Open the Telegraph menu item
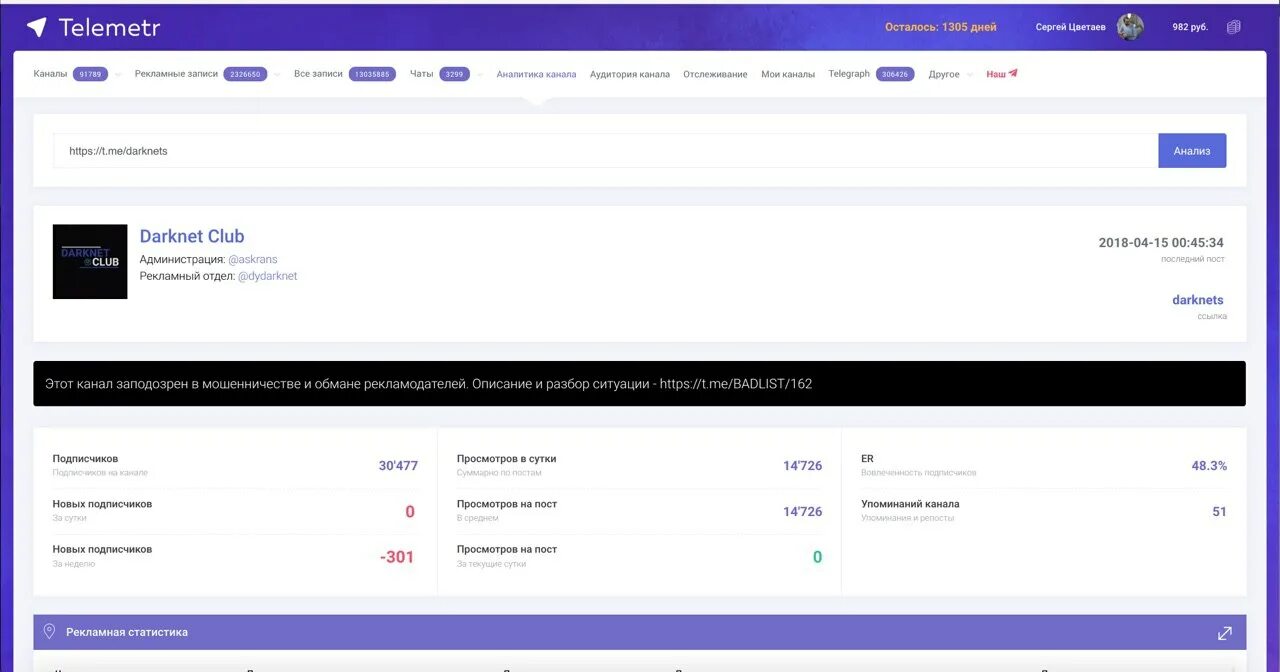The image size is (1280, 672). (849, 74)
